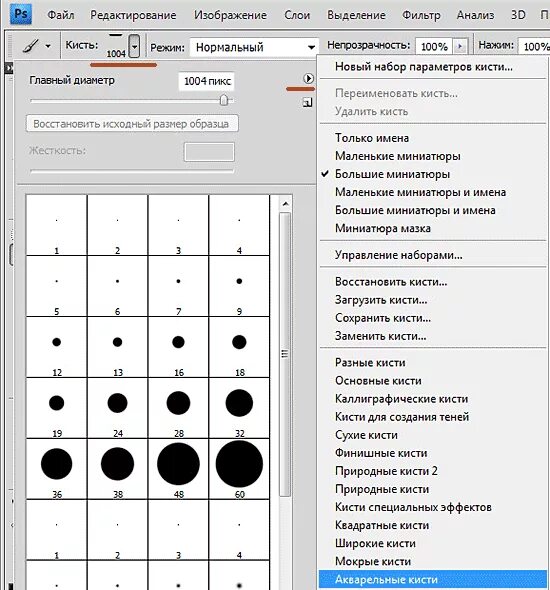Load the Каллиграфические кисти set
Screen dimensions: 550x590
pos(401,399)
